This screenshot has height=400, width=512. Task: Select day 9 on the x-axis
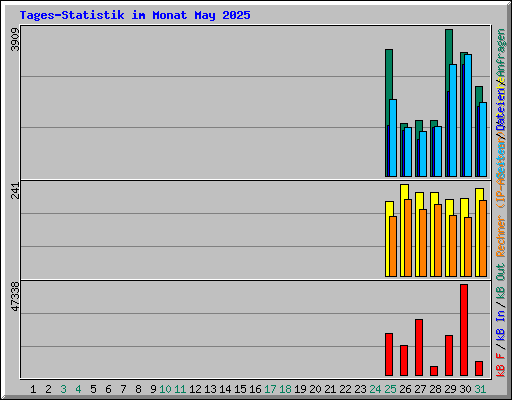click(x=153, y=389)
